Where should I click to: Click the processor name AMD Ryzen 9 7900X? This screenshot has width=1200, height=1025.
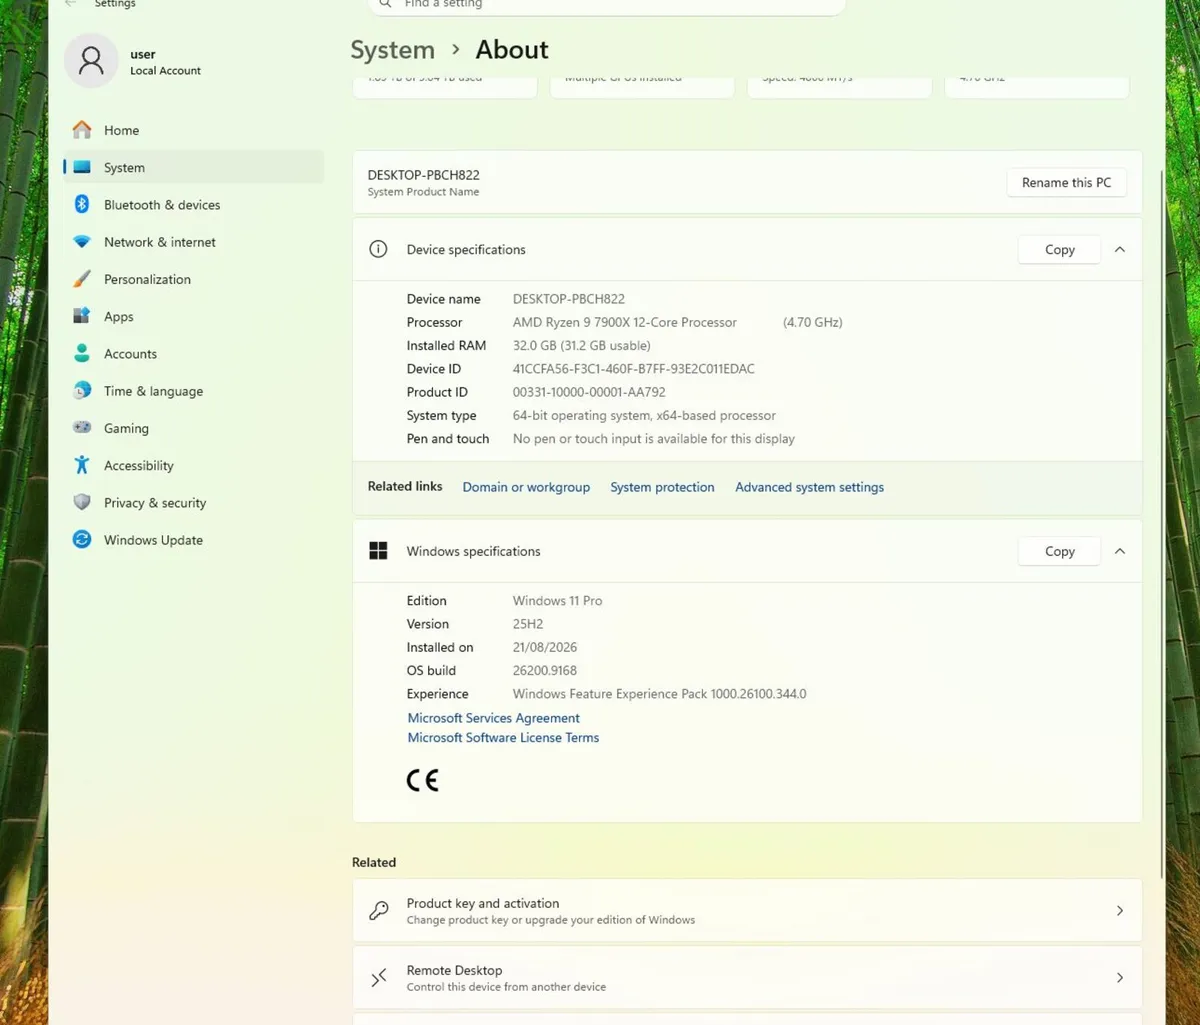(625, 322)
